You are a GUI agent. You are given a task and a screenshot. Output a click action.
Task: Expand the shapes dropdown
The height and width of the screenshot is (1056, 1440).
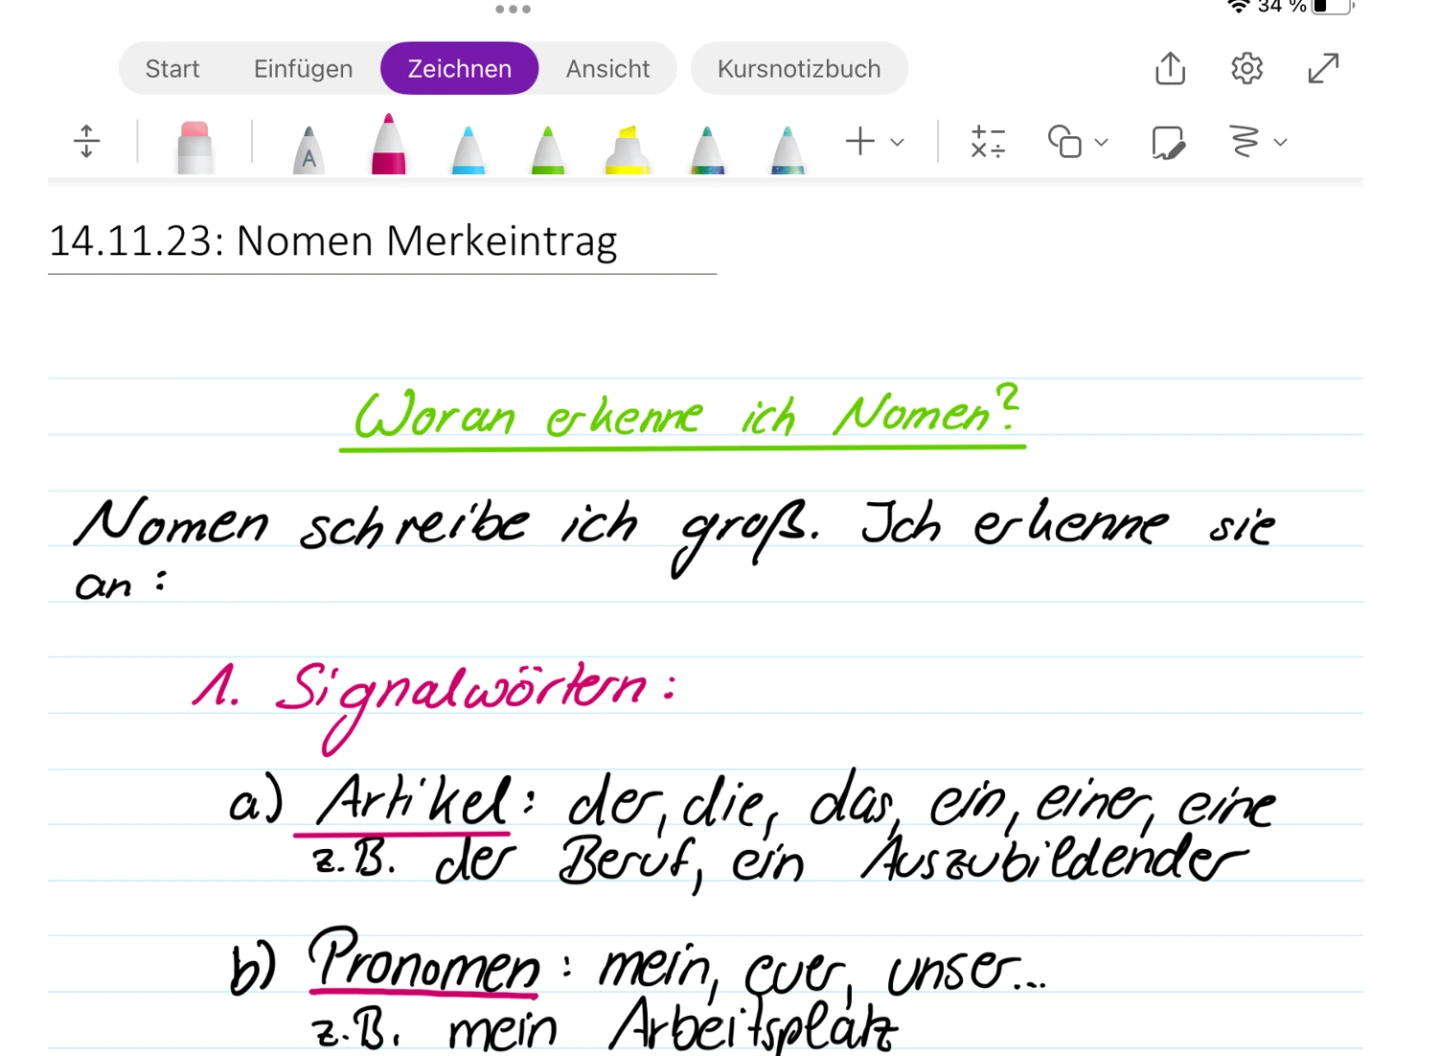pos(1101,142)
